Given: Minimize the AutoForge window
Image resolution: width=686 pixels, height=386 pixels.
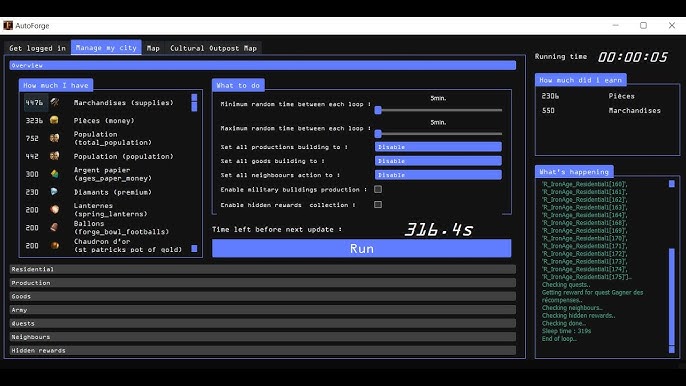Looking at the screenshot, I should click(616, 25).
